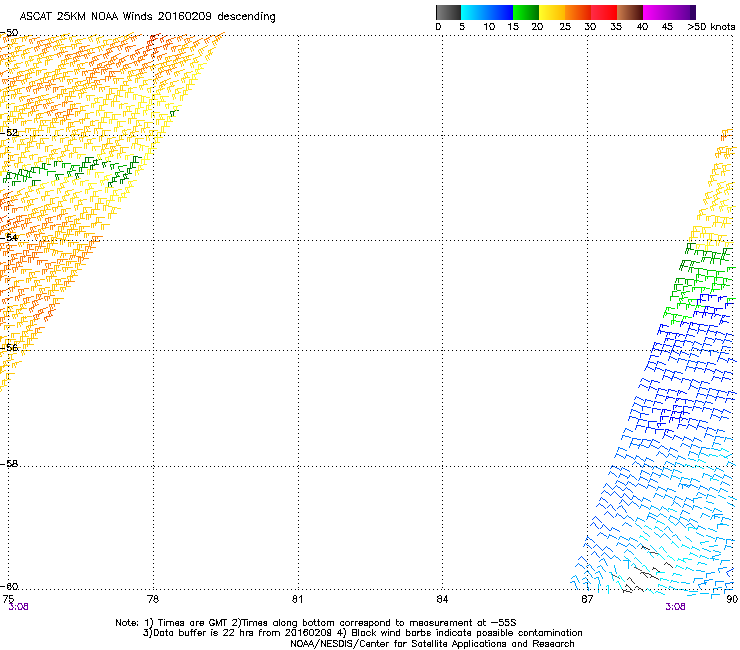Click the 90 longitude axis label
The height and width of the screenshot is (650, 740).
click(x=732, y=599)
